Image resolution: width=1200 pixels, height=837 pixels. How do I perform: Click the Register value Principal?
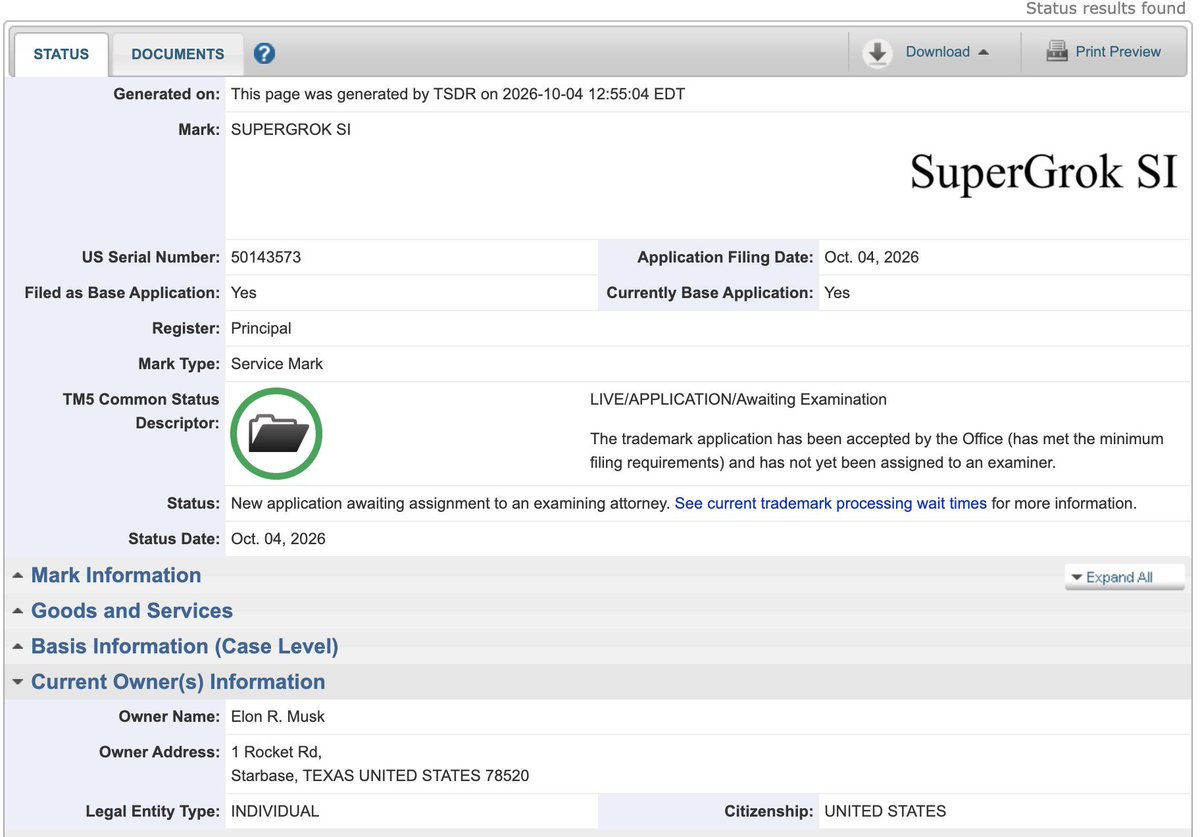point(261,328)
